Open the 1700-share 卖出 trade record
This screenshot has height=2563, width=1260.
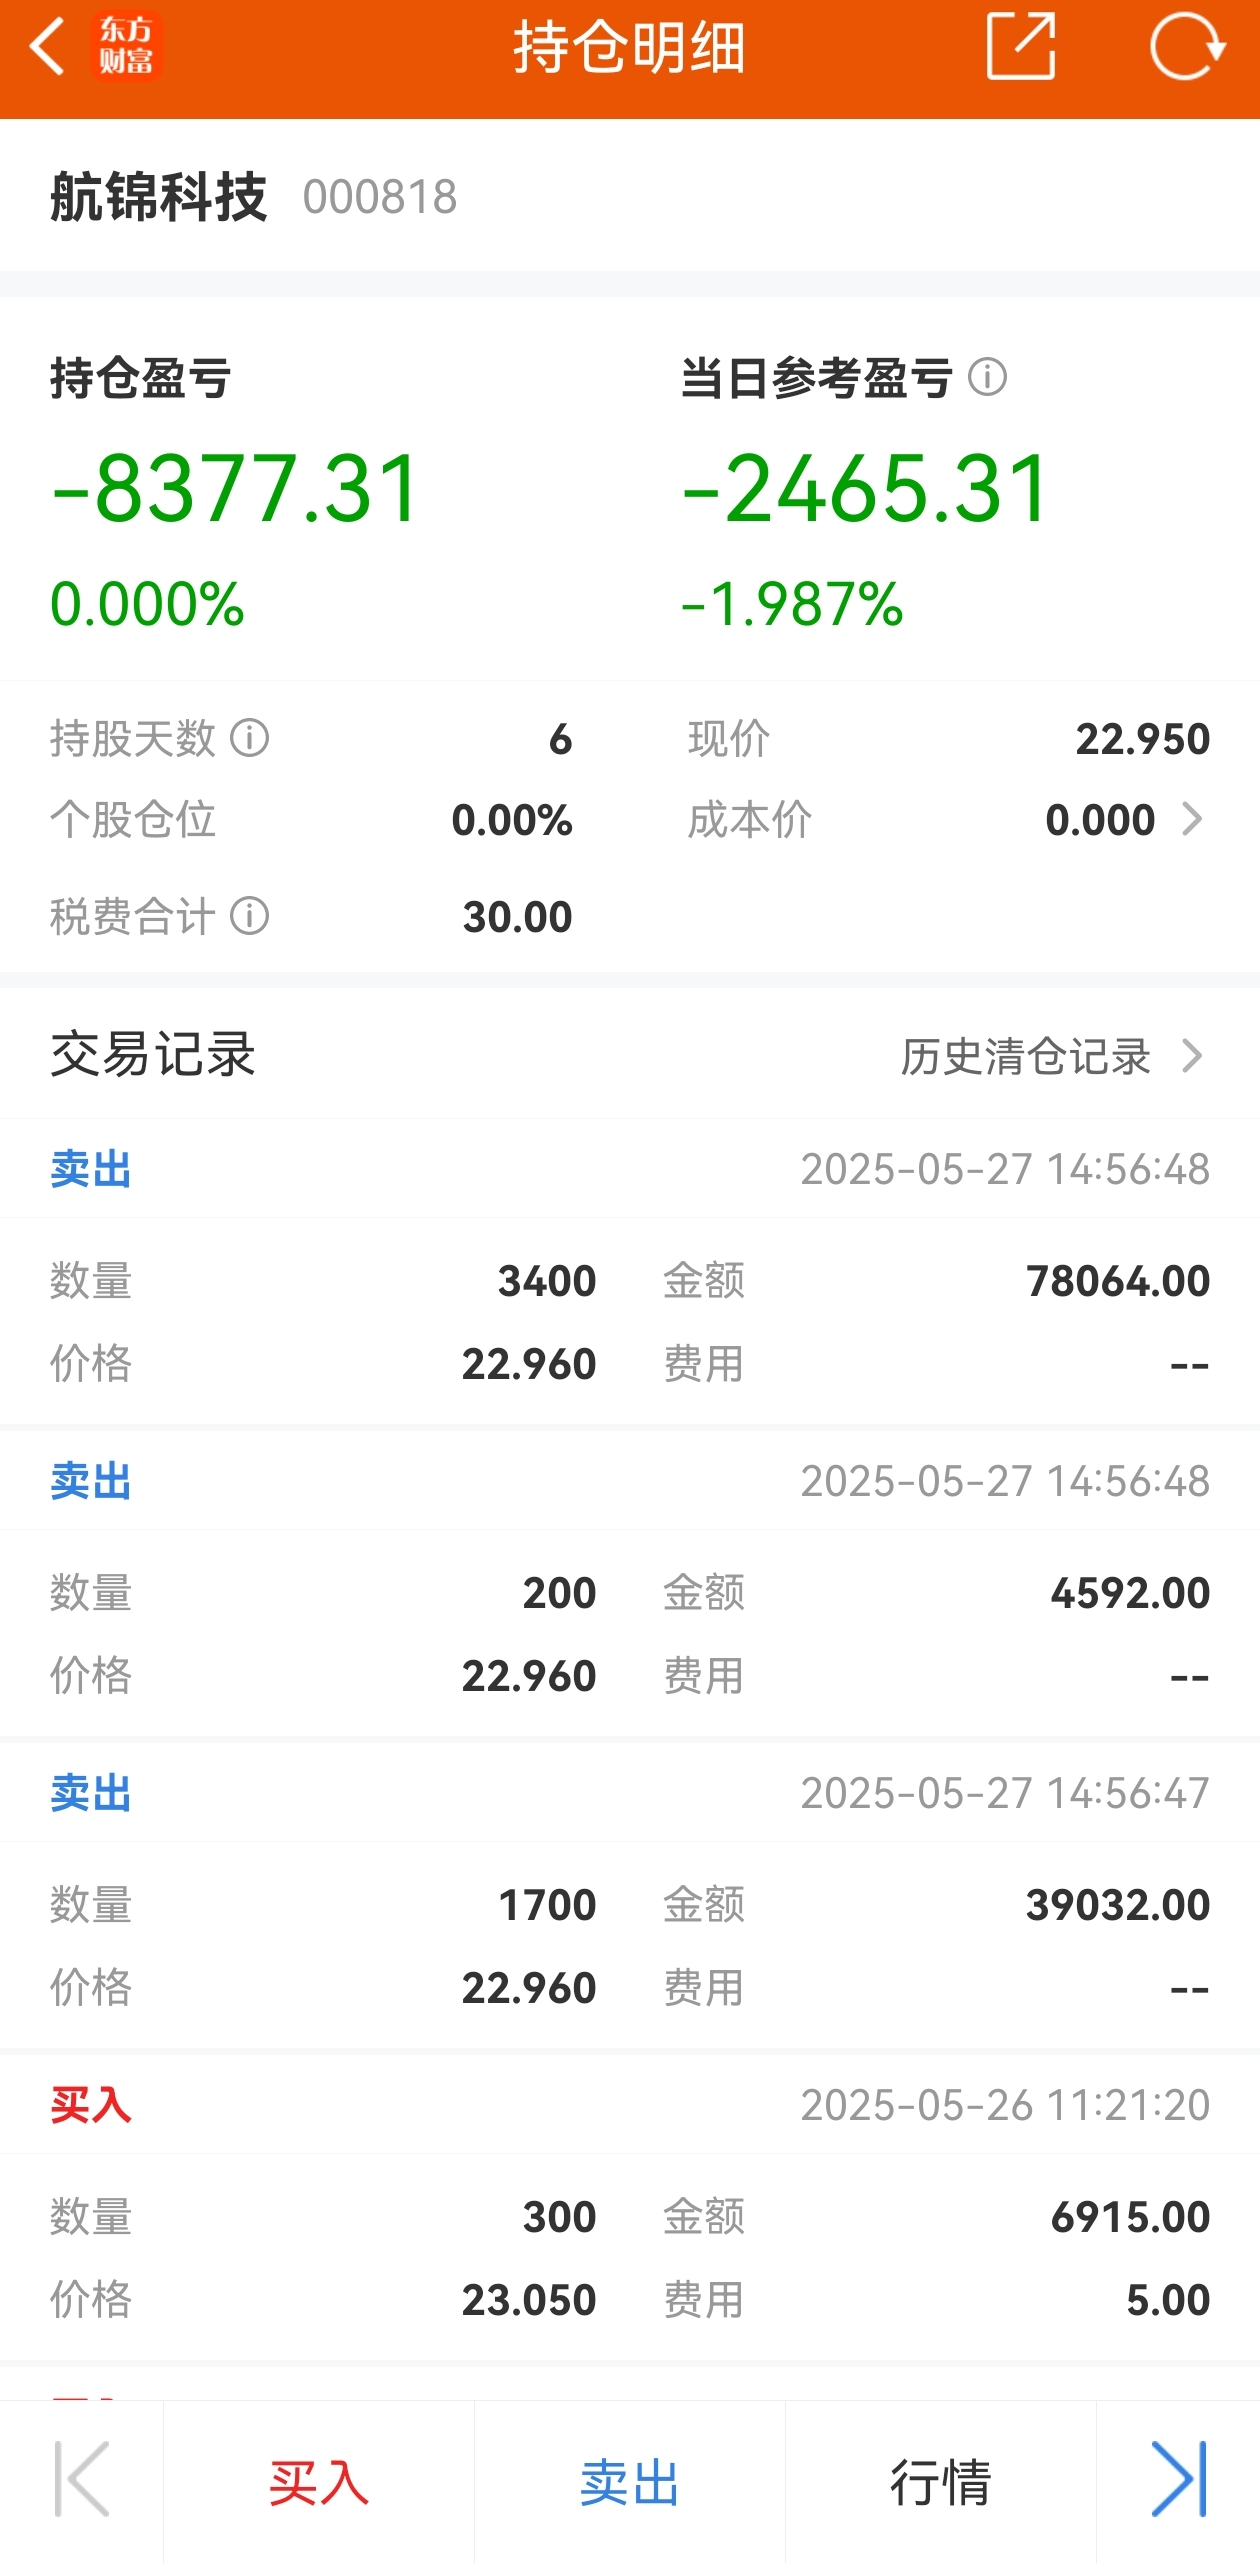[x=630, y=1896]
